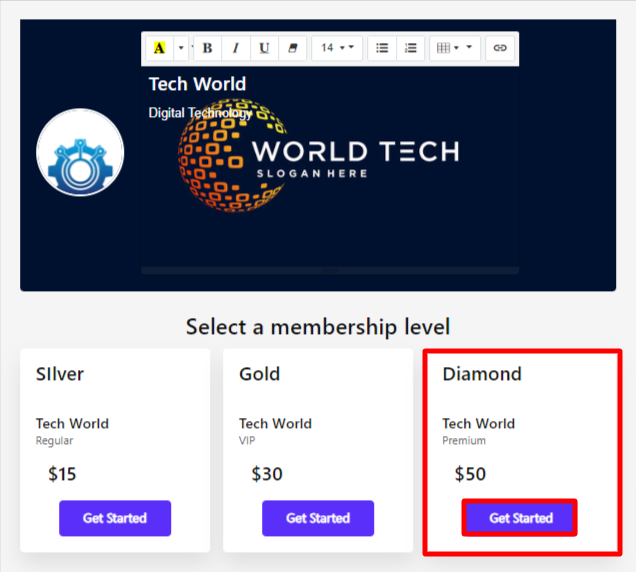Select the Diamond membership card heading
Screen dimensions: 636x572
(x=482, y=374)
